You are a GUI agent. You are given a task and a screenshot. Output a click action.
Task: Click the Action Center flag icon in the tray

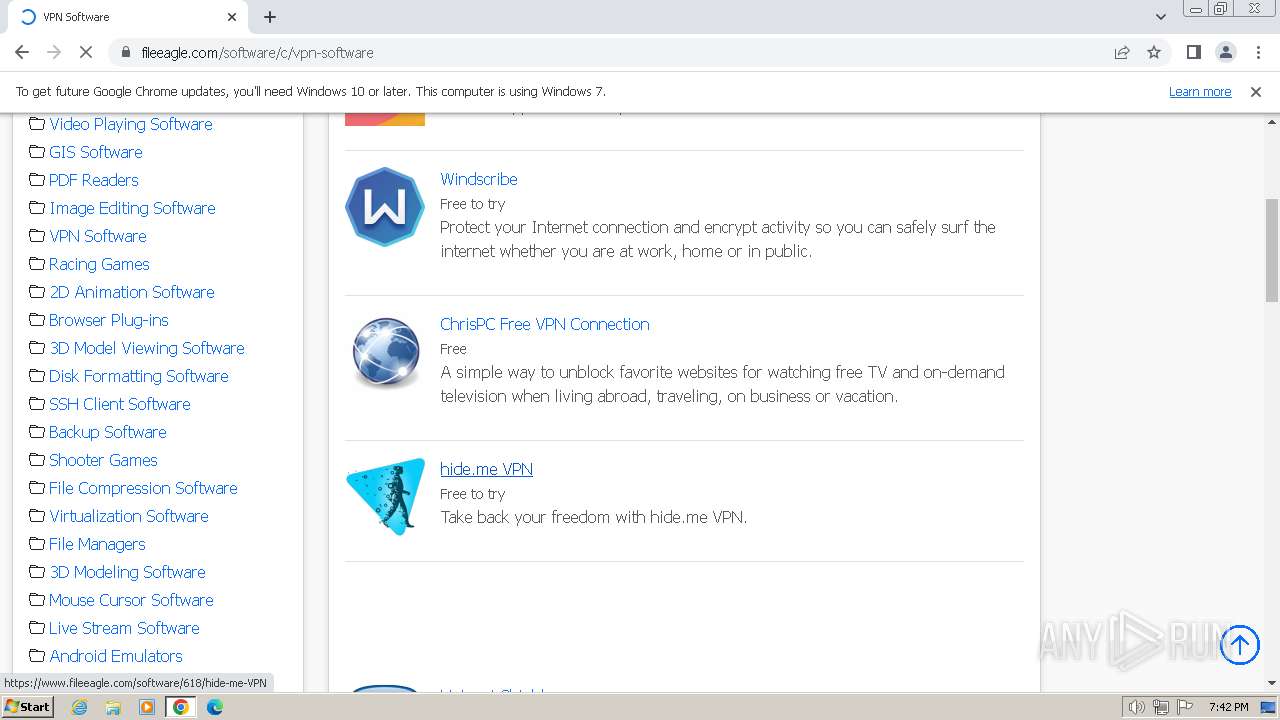coord(1185,707)
